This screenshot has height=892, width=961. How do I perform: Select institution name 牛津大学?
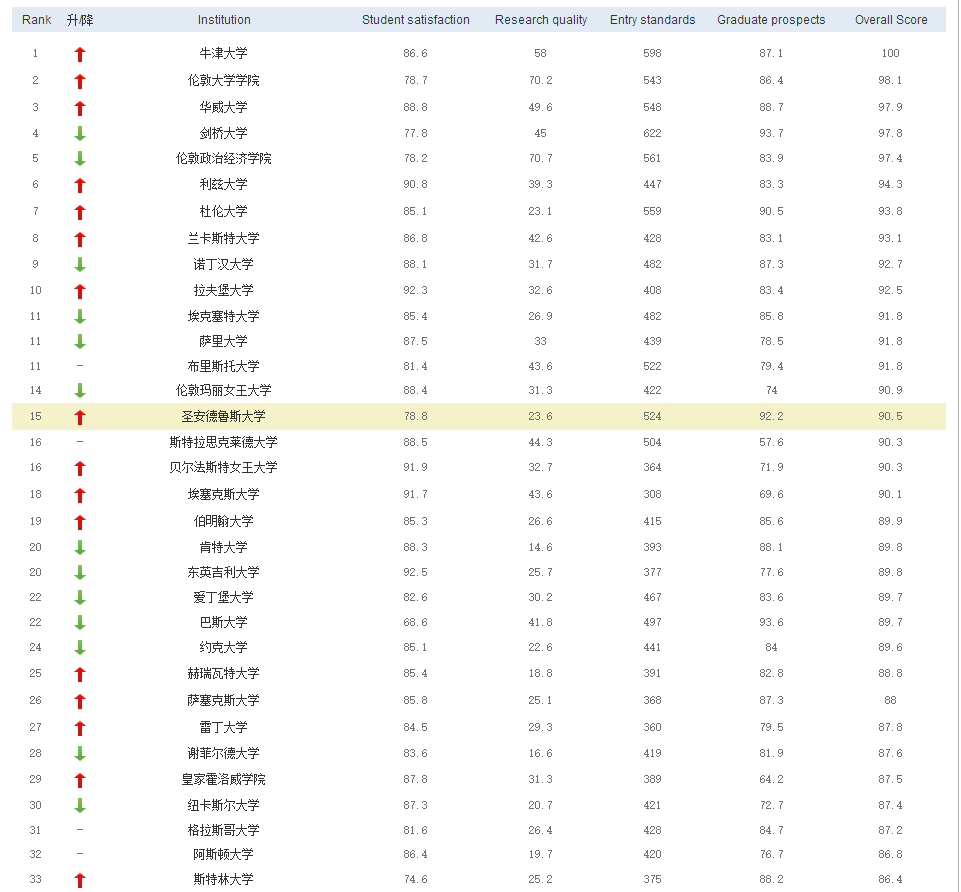(x=224, y=53)
